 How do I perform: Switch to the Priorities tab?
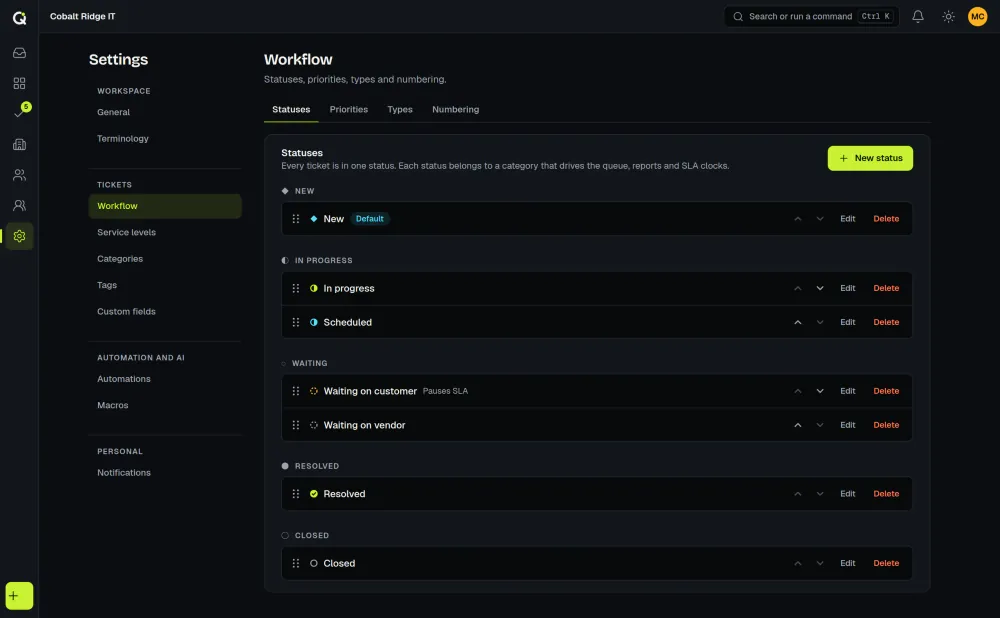(349, 110)
